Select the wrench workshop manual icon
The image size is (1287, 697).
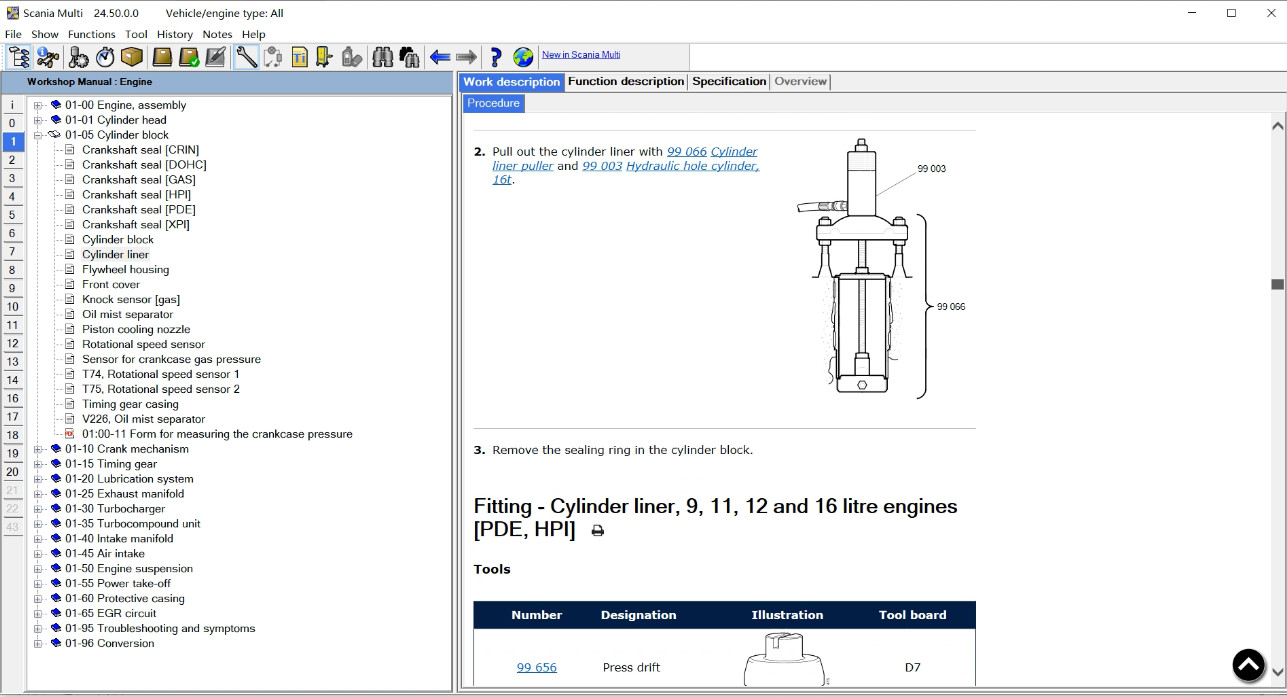[246, 57]
